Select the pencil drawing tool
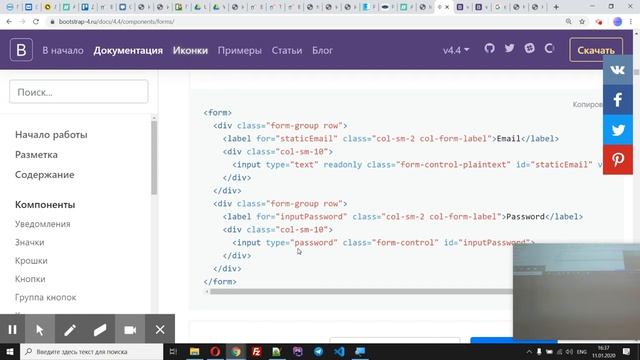Image resolution: width=640 pixels, height=360 pixels. point(70,329)
